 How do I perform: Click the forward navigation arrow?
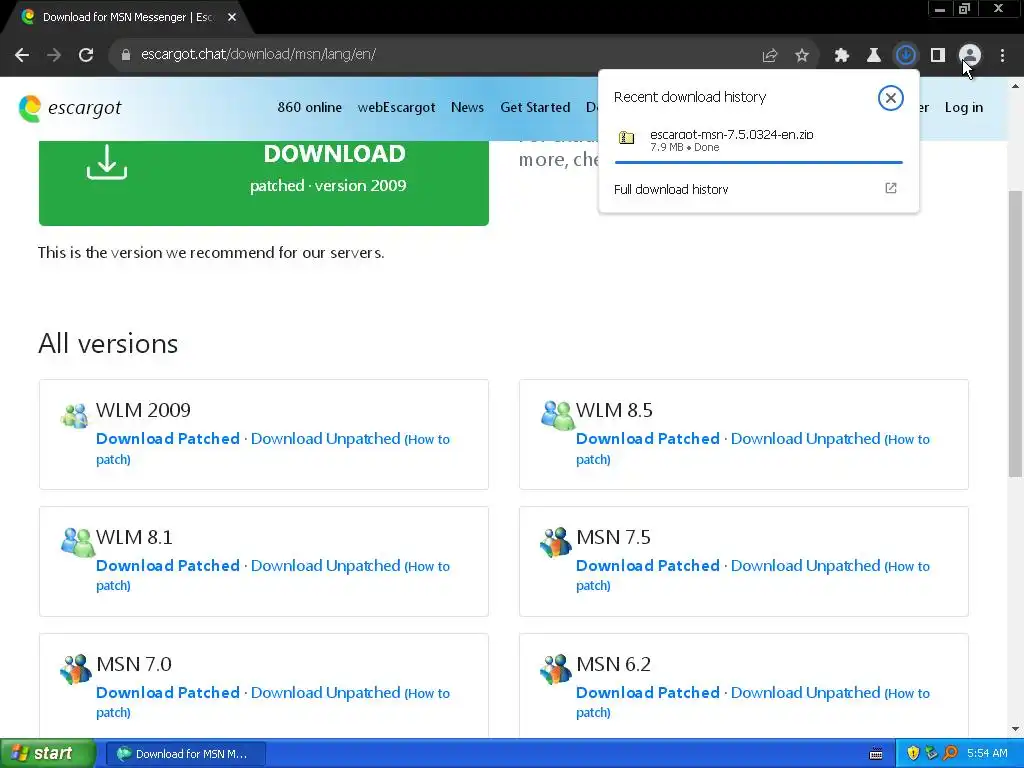pyautogui.click(x=54, y=55)
